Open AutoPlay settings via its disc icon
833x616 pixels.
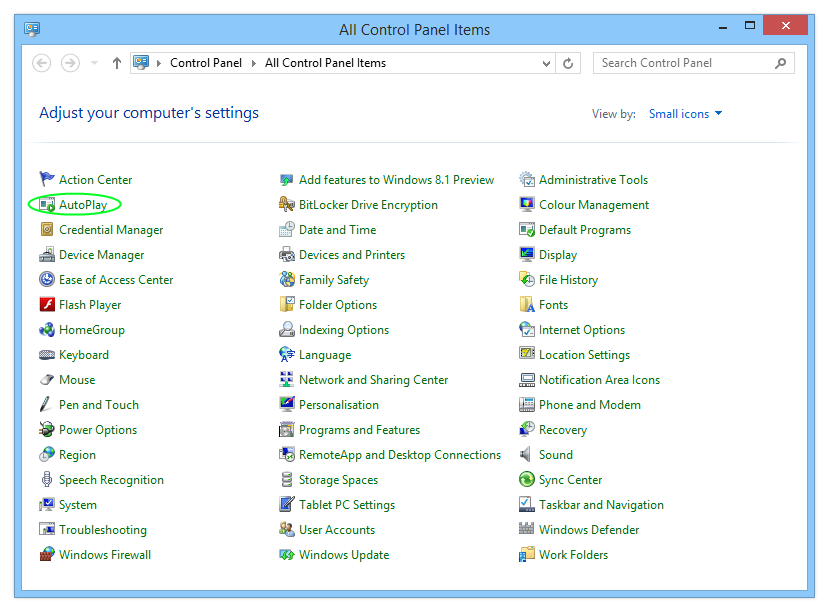[x=47, y=204]
